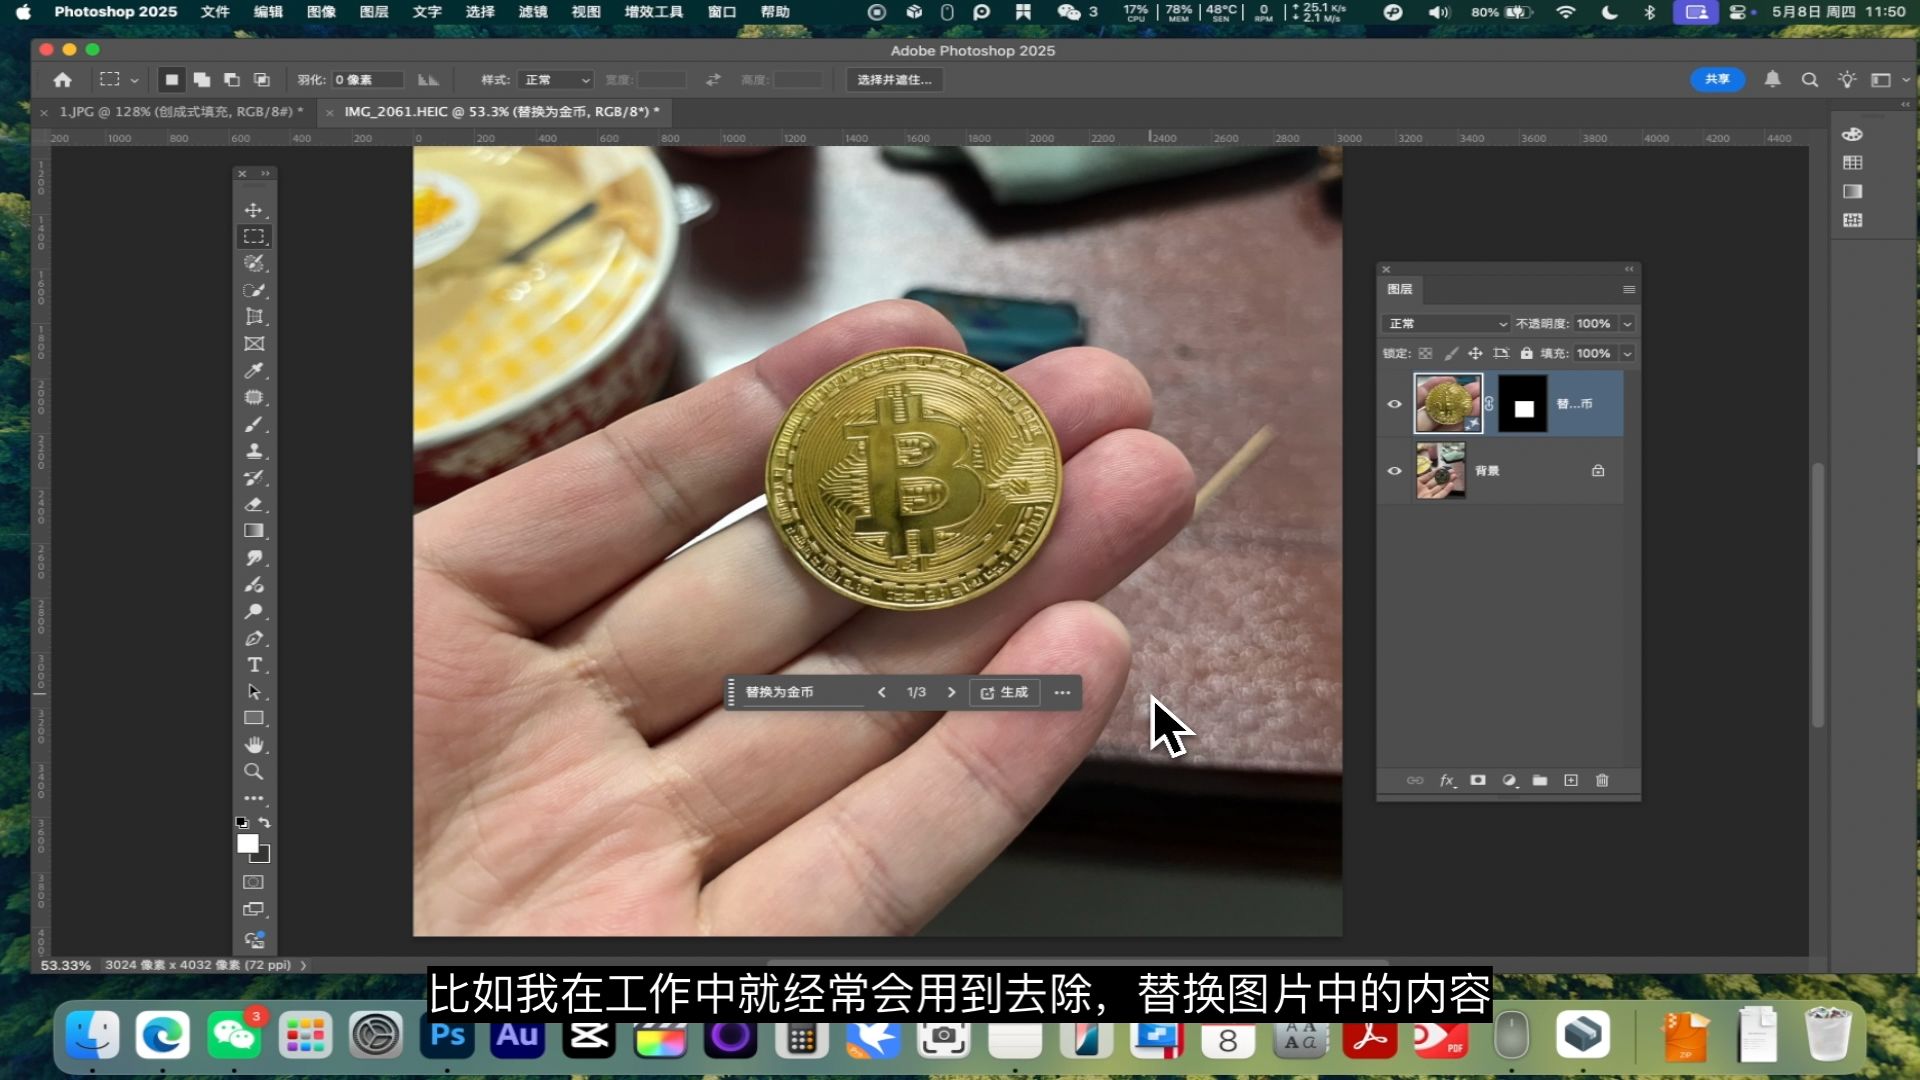Viewport: 1920px width, 1080px height.
Task: Toggle Quick Mask mode
Action: [x=254, y=883]
